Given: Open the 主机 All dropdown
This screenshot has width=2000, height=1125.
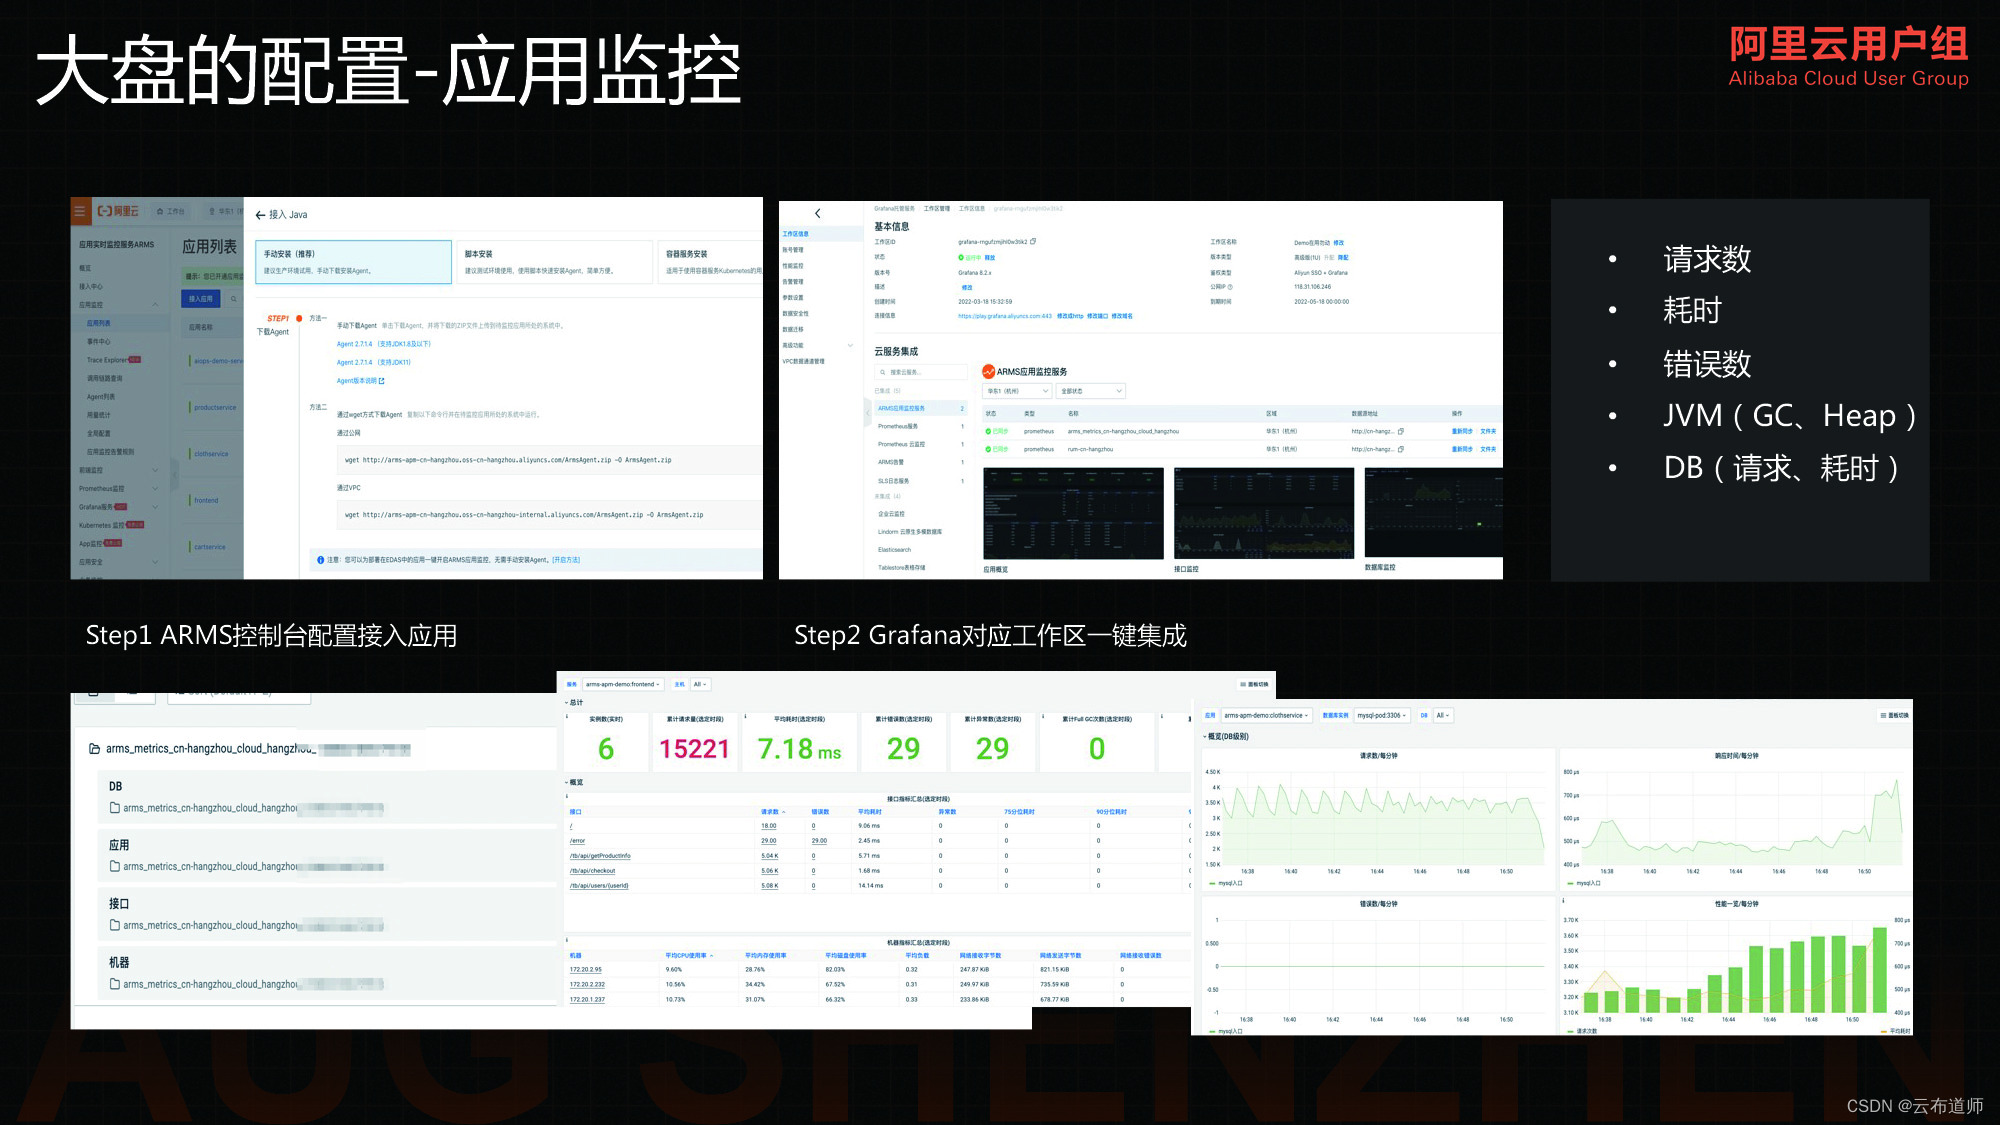Looking at the screenshot, I should click(x=700, y=685).
